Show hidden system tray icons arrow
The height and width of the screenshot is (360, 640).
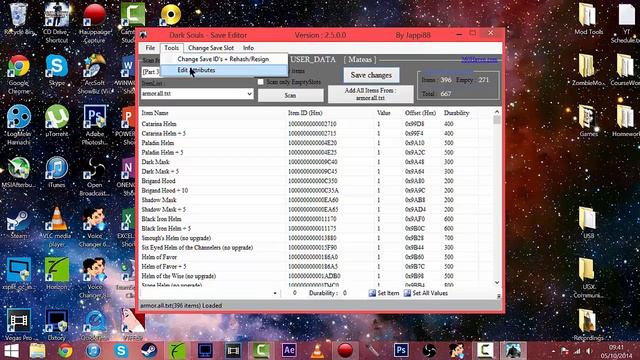(553, 351)
